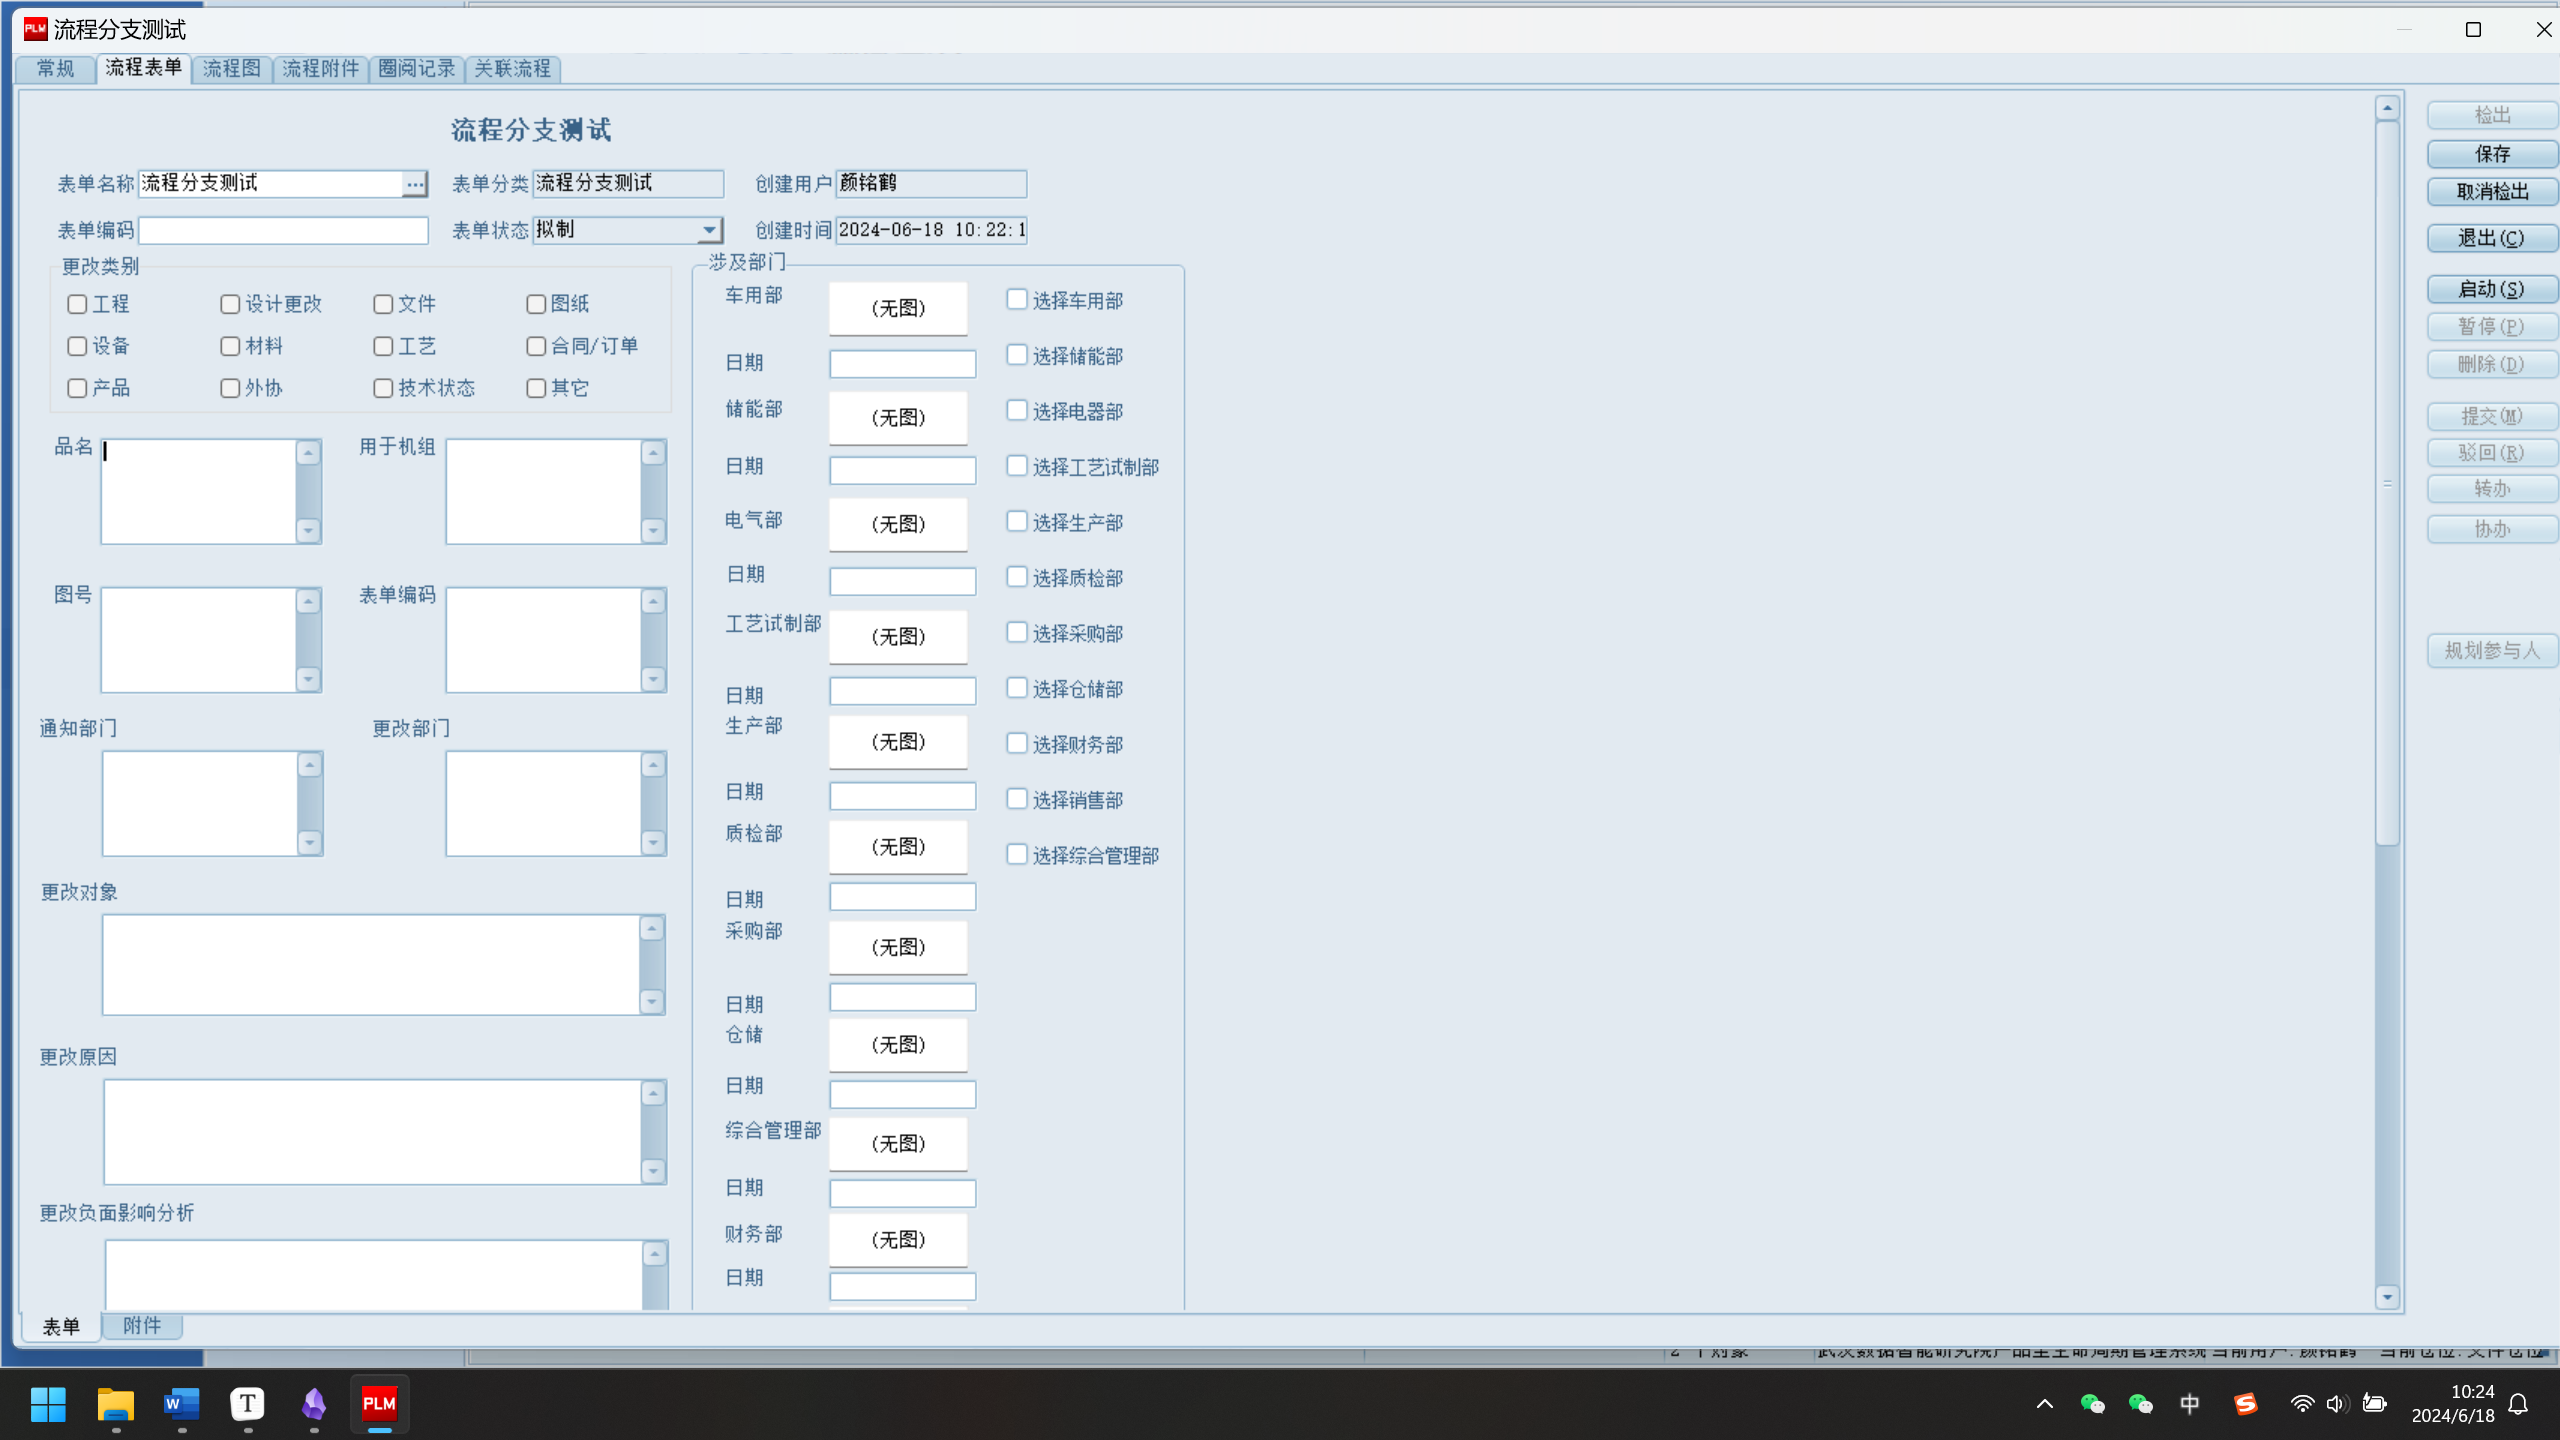Click 创建用户 field 颜铭鹤
This screenshot has width=2560, height=1440.
coord(931,183)
